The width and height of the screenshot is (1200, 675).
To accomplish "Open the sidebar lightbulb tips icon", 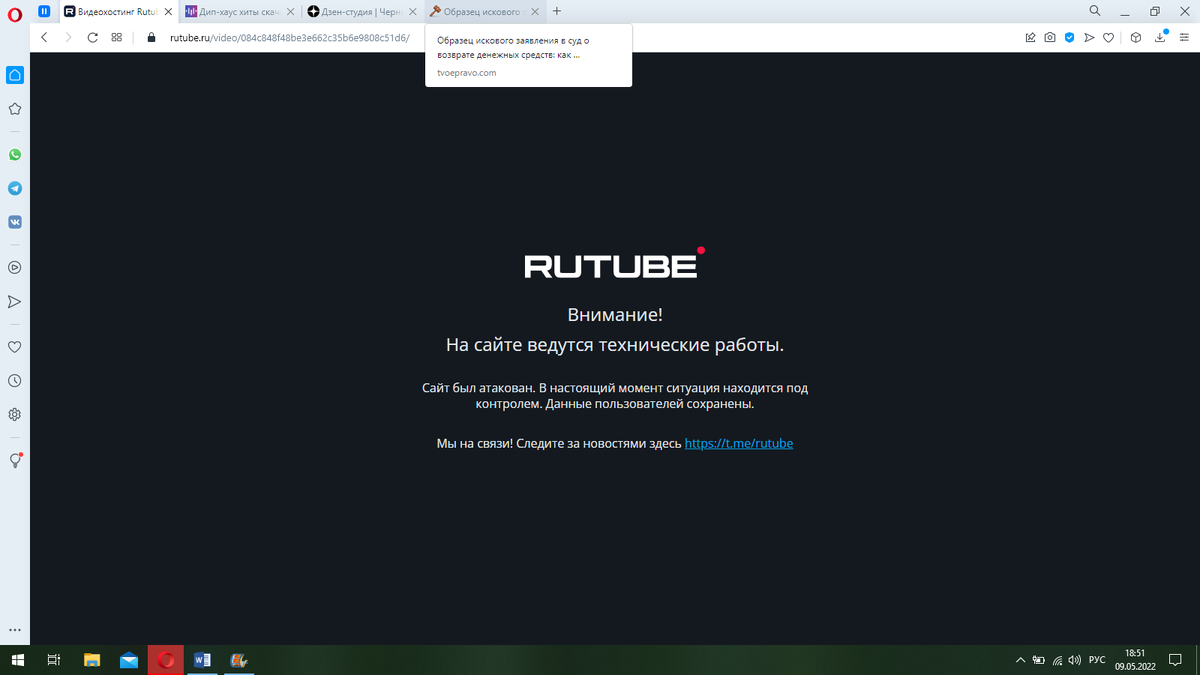I will [x=15, y=460].
